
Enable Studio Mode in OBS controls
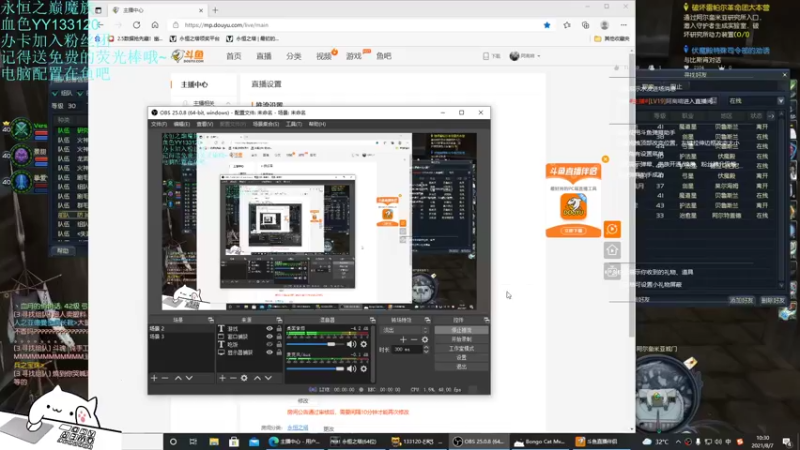[461, 348]
